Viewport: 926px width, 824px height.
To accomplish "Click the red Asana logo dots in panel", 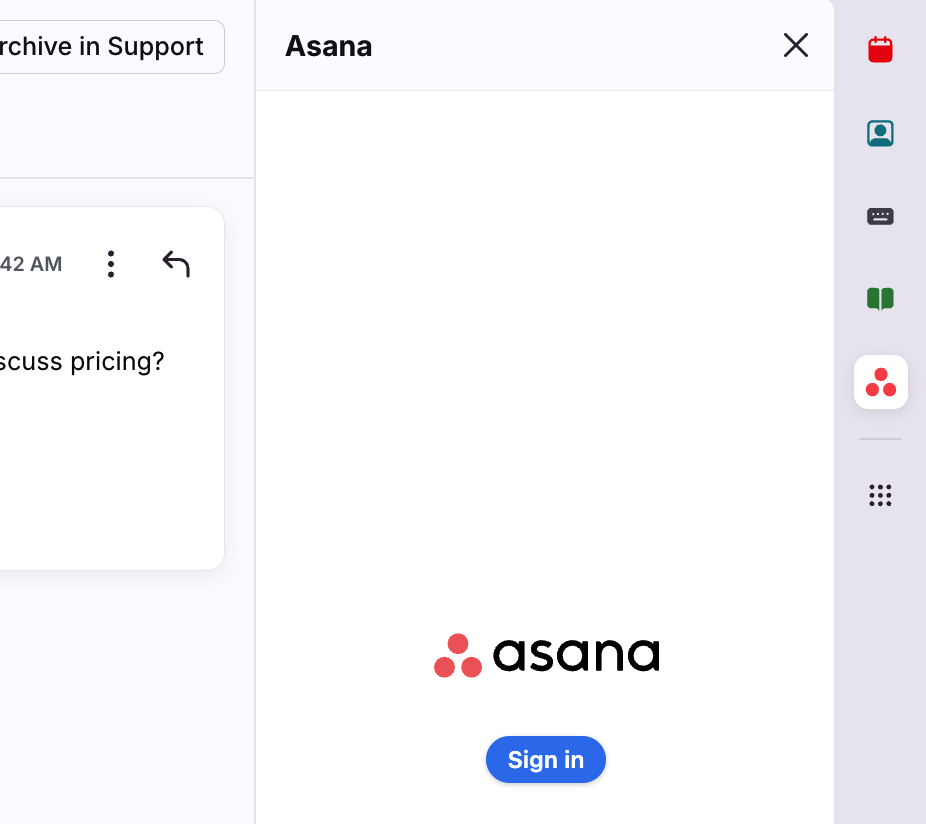I will [x=458, y=656].
